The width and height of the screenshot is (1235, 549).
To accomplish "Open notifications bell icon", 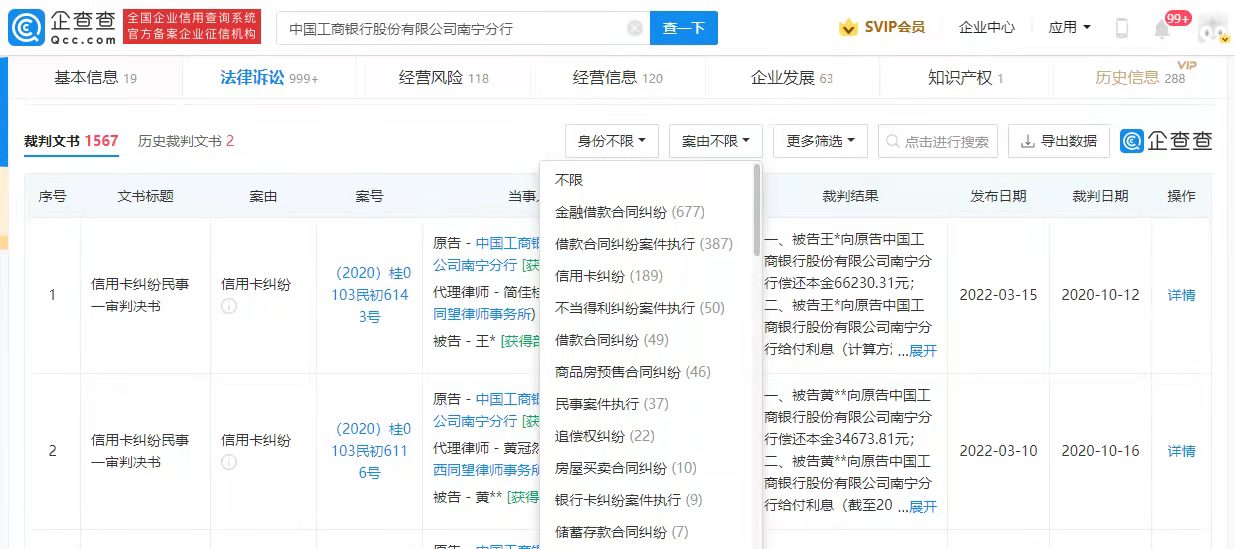I will tap(1161, 29).
